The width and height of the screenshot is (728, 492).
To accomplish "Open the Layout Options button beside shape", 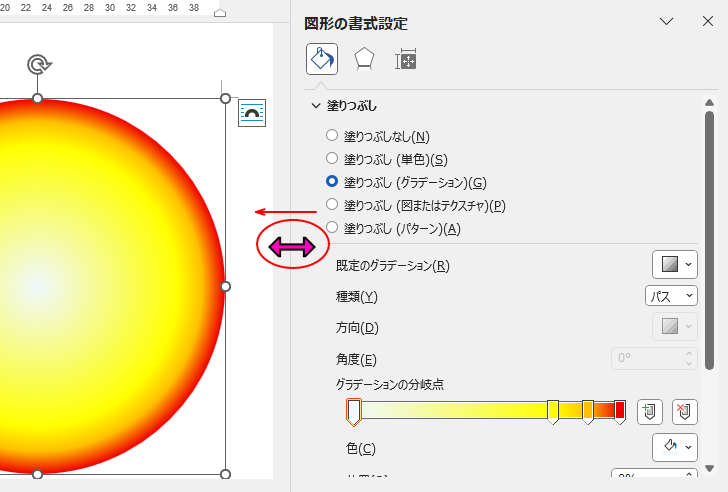I will point(252,113).
